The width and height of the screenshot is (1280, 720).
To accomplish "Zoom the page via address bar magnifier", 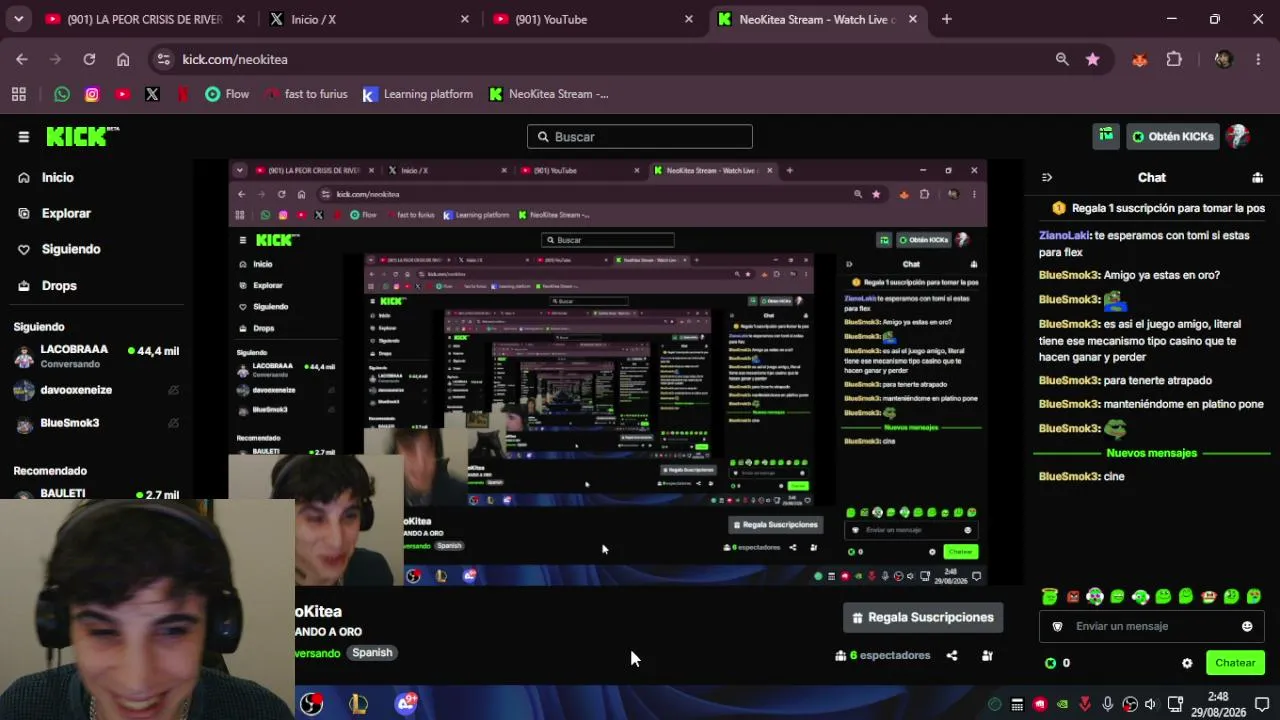I will pyautogui.click(x=1062, y=59).
